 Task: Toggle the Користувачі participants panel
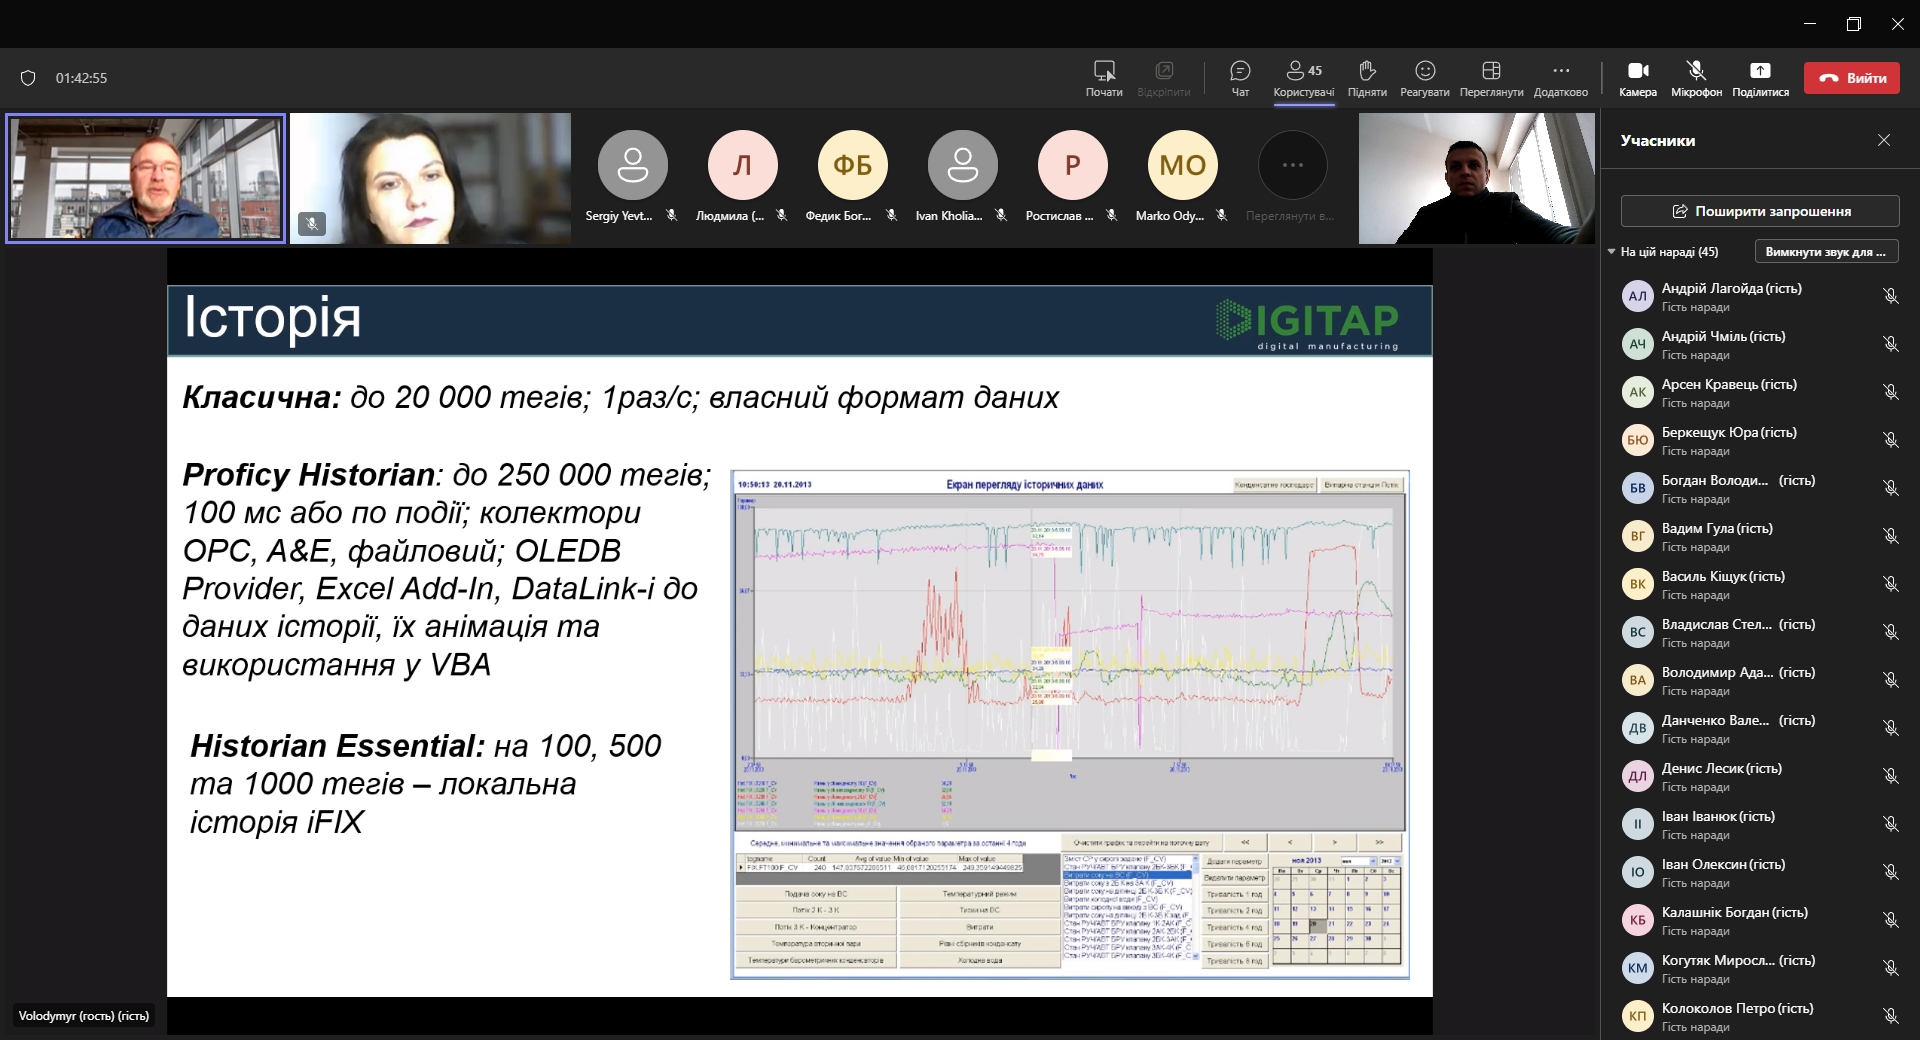point(1303,78)
